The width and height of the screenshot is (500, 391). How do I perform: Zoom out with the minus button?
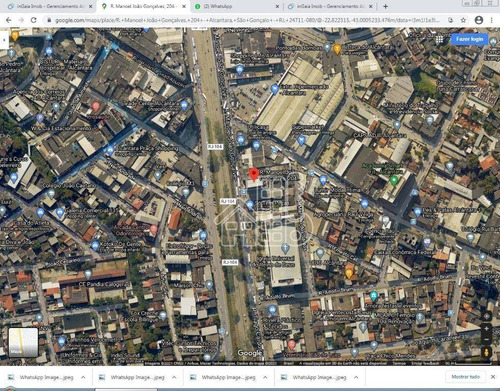point(486,339)
